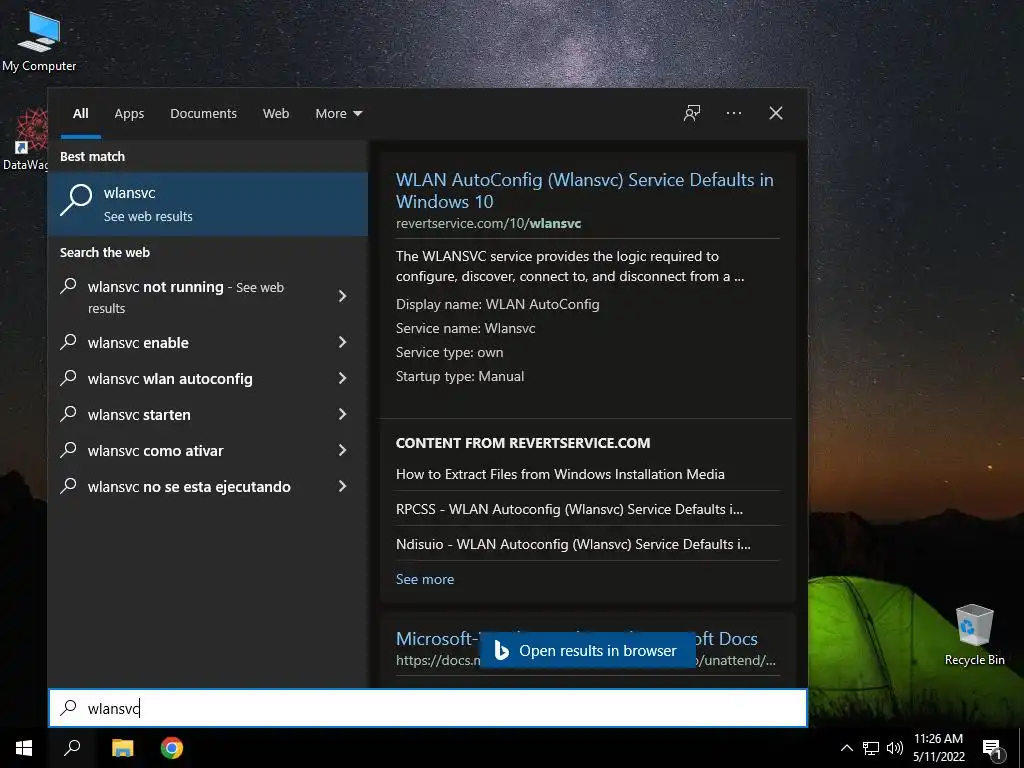Open File Explorer from the taskbar
The height and width of the screenshot is (768, 1024).
[122, 748]
